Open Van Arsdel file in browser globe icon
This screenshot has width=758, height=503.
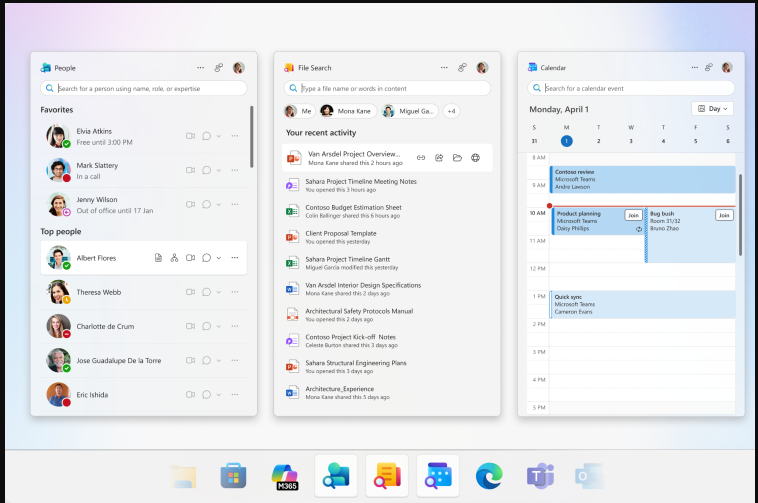[476, 158]
